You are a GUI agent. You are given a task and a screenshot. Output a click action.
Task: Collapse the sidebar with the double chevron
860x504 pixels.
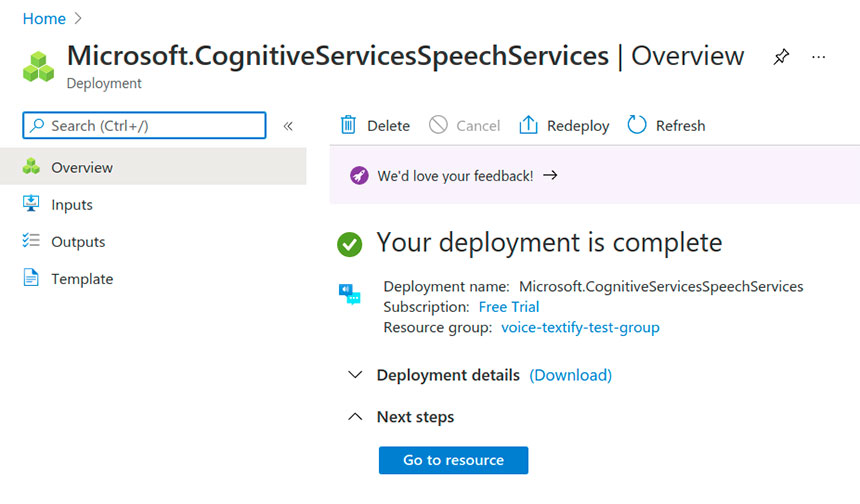(288, 126)
